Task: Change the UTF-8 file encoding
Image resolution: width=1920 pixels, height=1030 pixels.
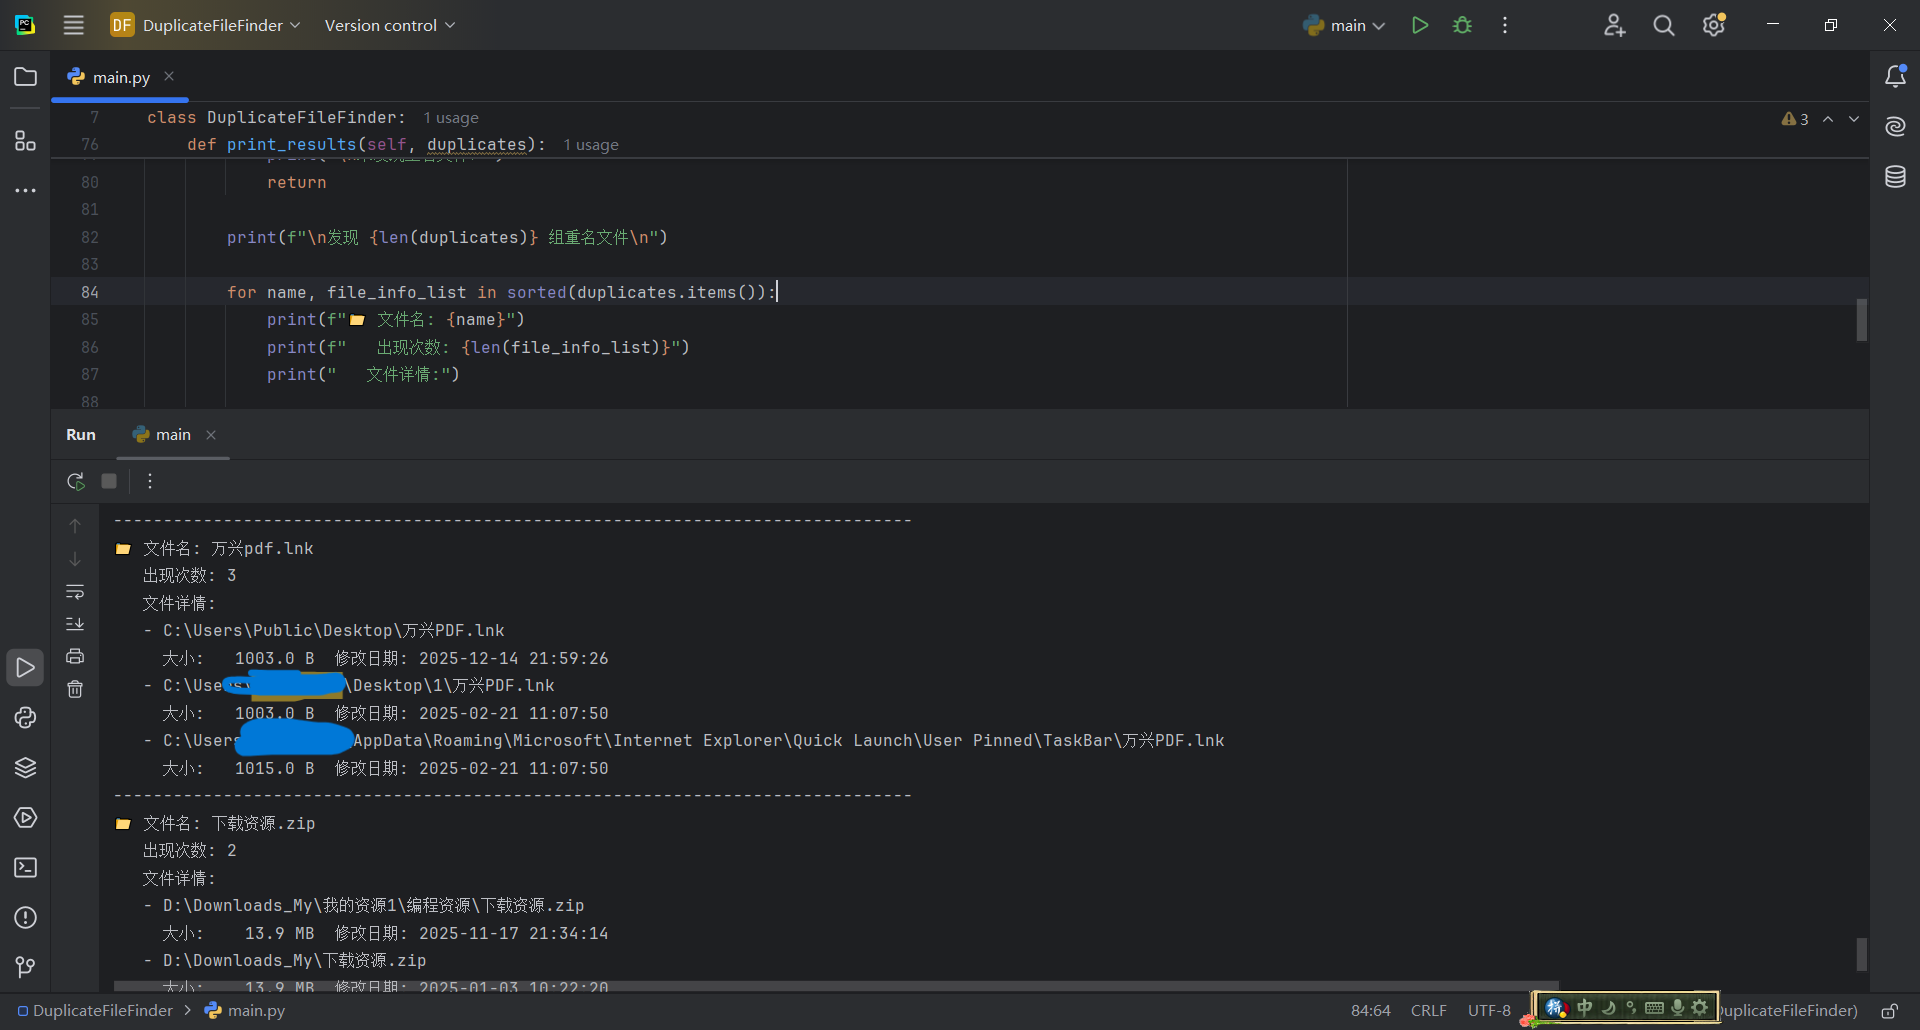Action: tap(1489, 1011)
